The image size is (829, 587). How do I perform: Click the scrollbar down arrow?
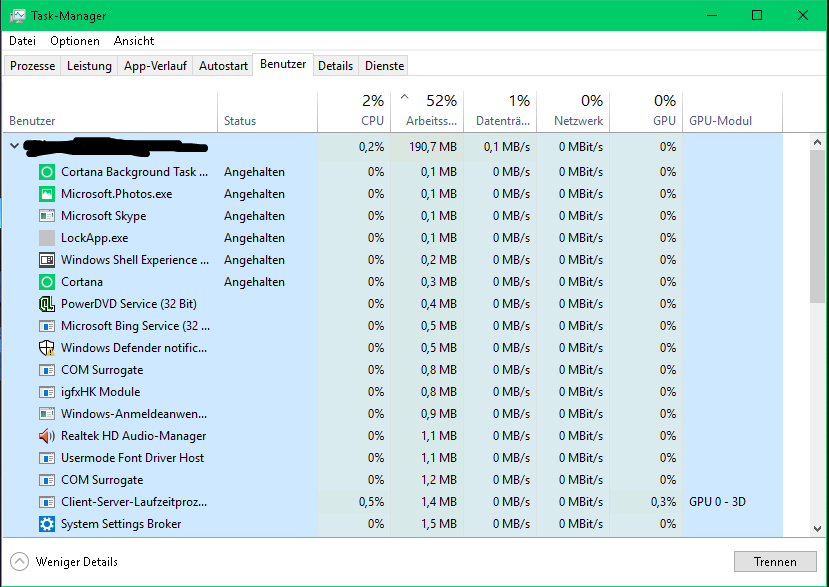tap(817, 528)
